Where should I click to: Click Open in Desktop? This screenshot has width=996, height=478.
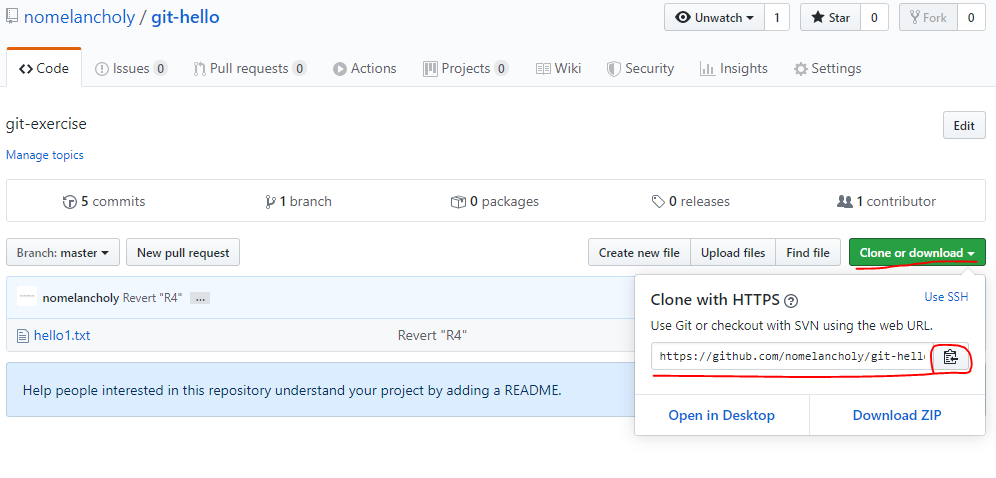(x=722, y=415)
